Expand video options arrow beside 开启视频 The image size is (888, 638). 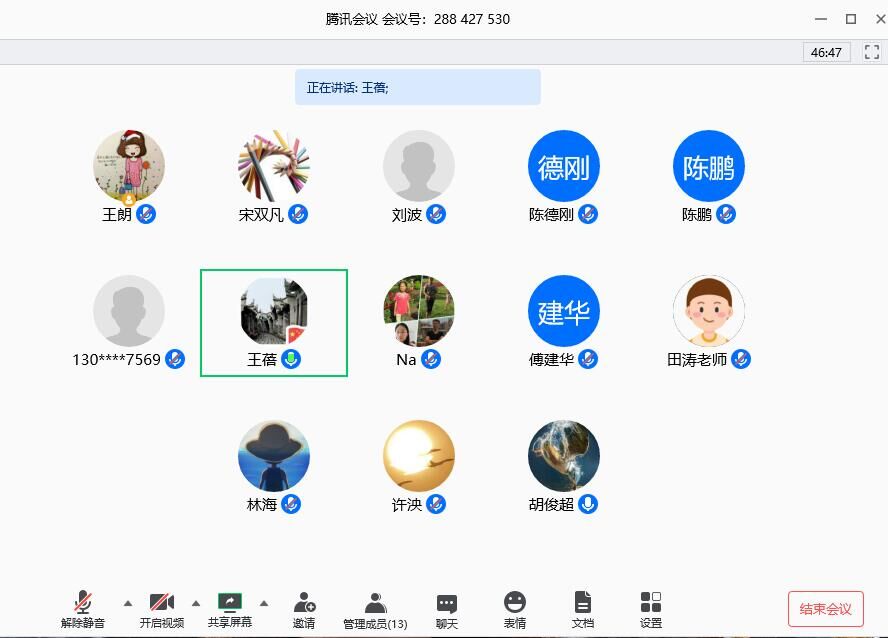[x=196, y=603]
